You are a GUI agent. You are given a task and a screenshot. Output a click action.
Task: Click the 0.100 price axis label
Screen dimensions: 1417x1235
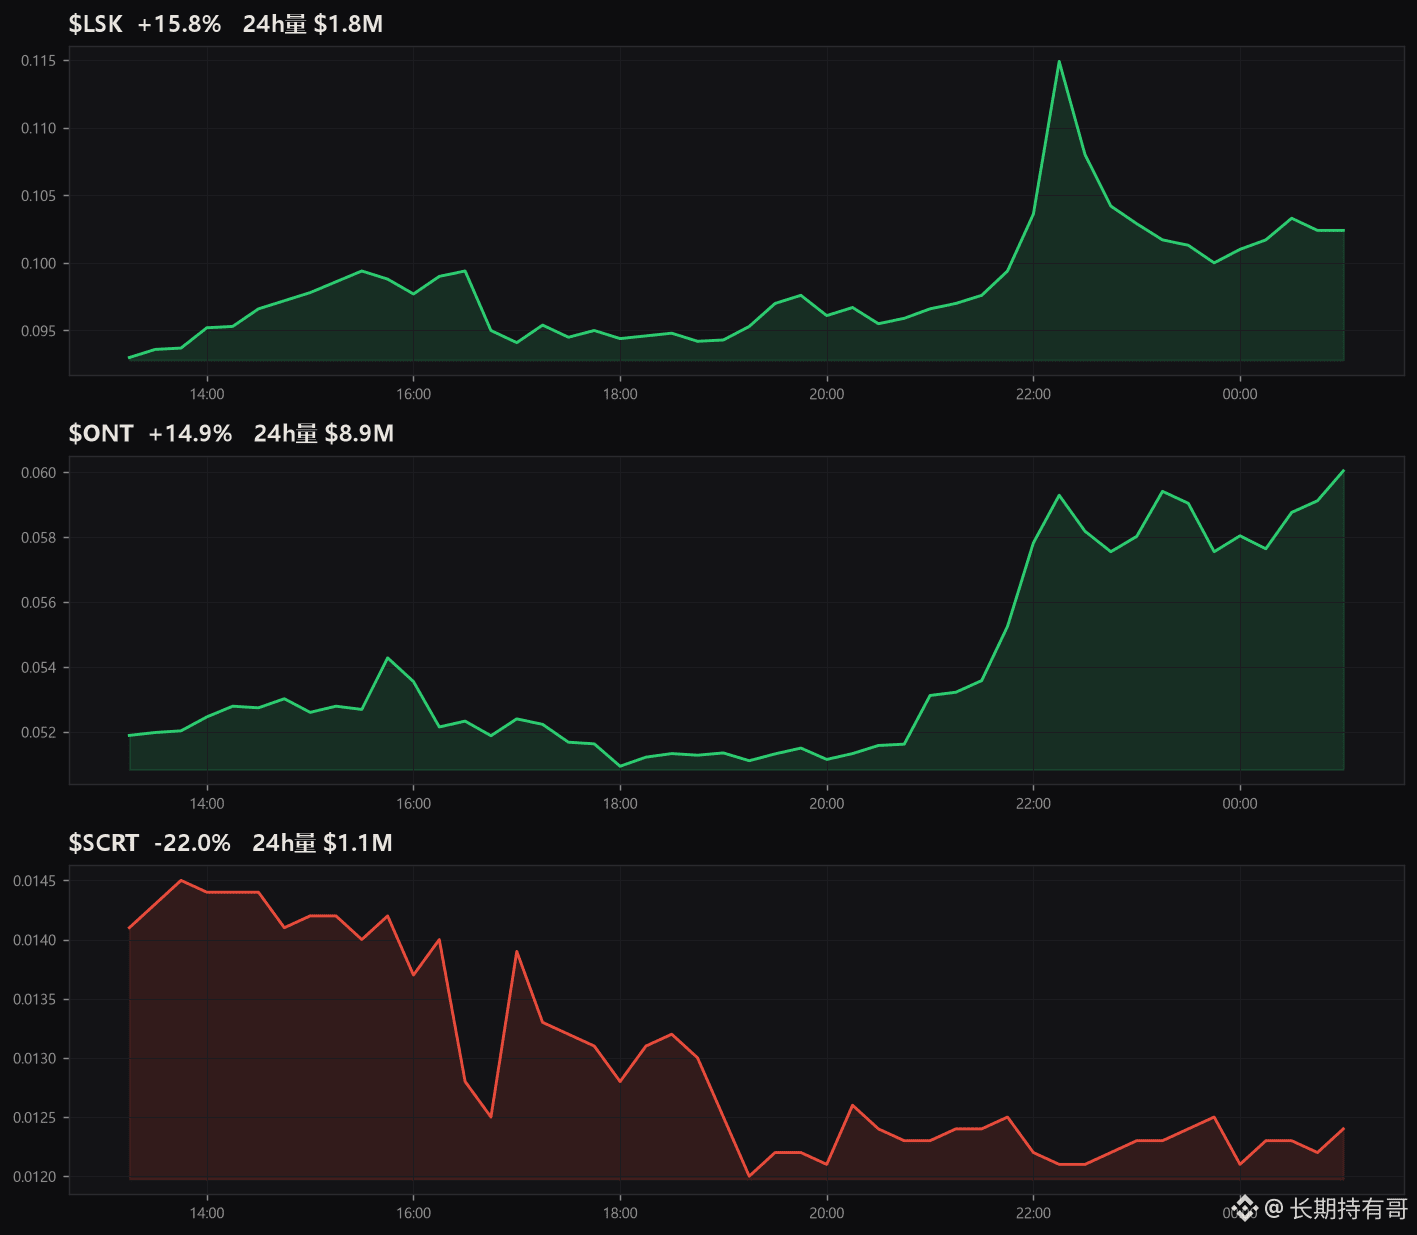pyautogui.click(x=40, y=264)
